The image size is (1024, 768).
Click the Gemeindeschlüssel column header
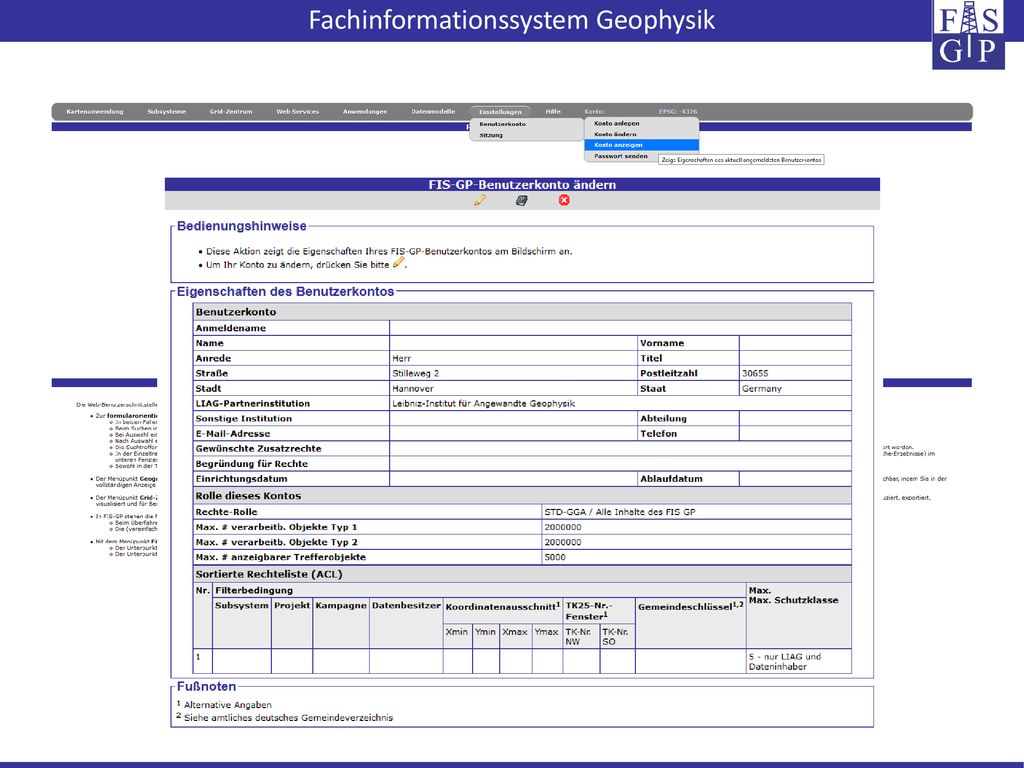(691, 606)
